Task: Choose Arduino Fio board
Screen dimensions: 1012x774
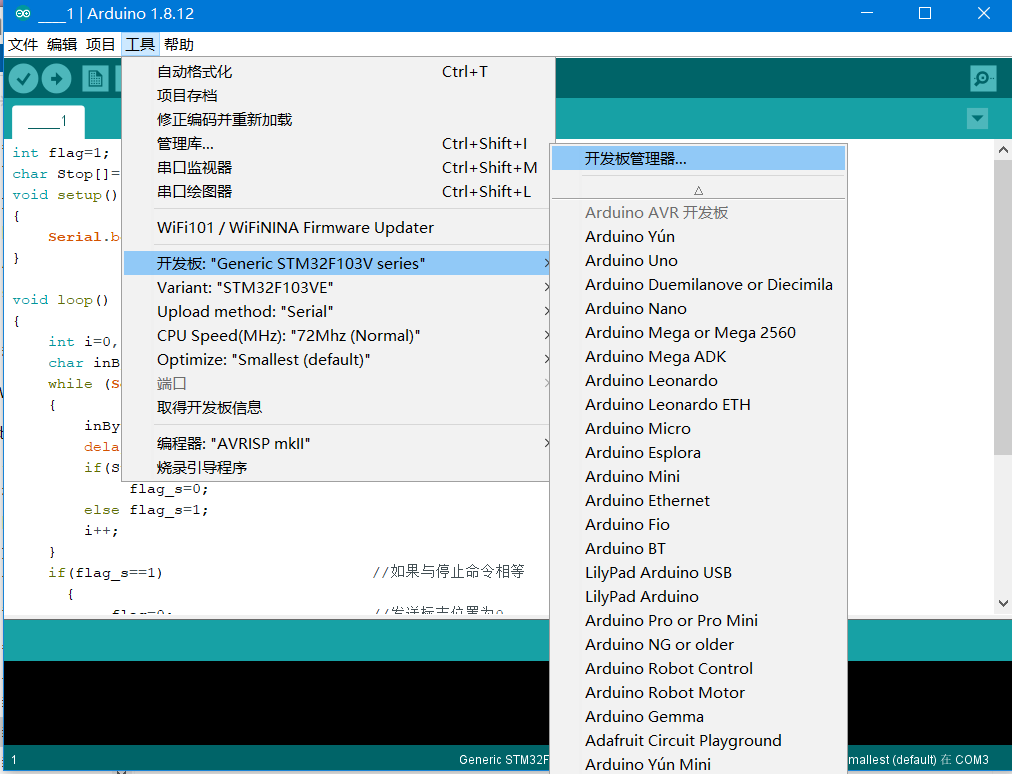Action: click(x=698, y=524)
